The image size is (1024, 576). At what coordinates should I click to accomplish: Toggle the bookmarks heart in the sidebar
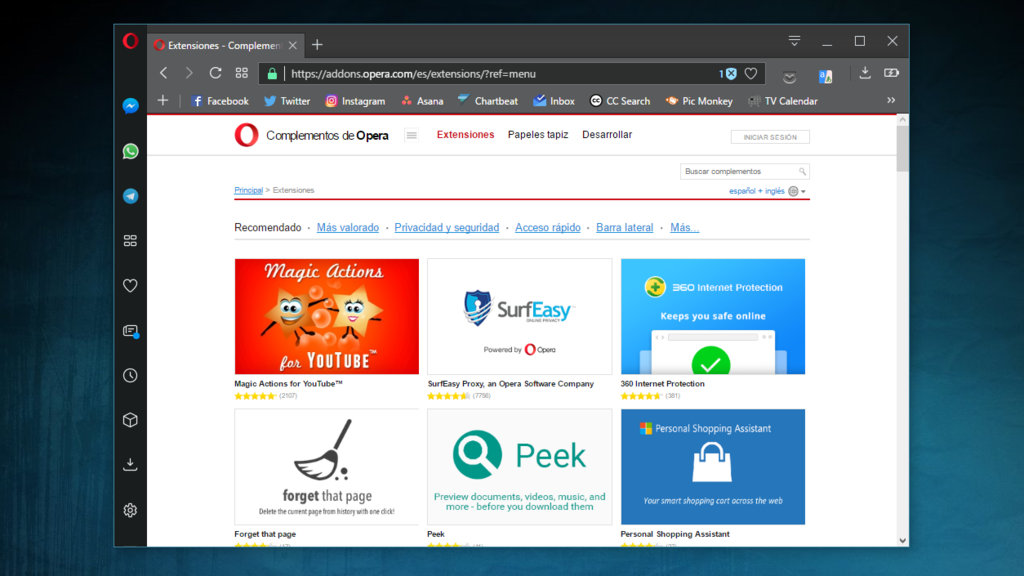pos(129,285)
